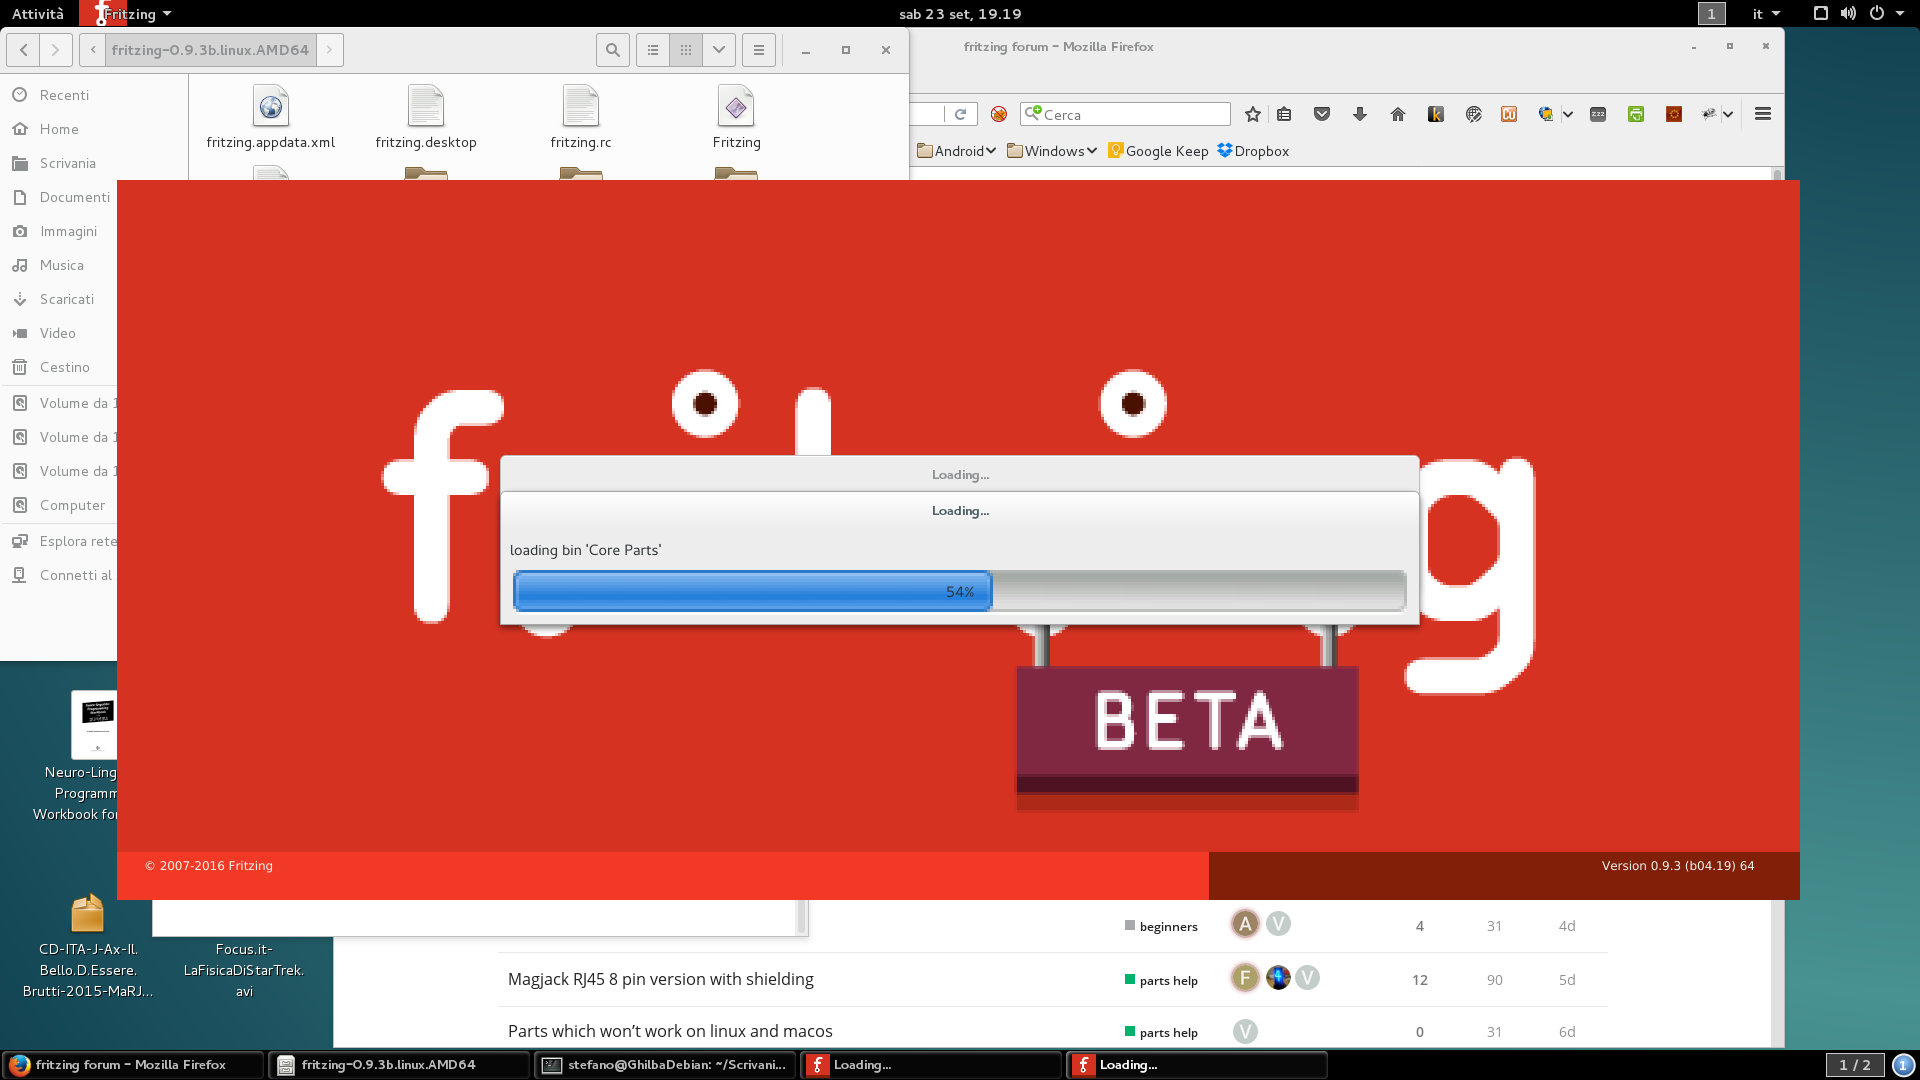Expand the Android bookmarks folder
Image resolution: width=1920 pixels, height=1080 pixels.
(x=956, y=151)
